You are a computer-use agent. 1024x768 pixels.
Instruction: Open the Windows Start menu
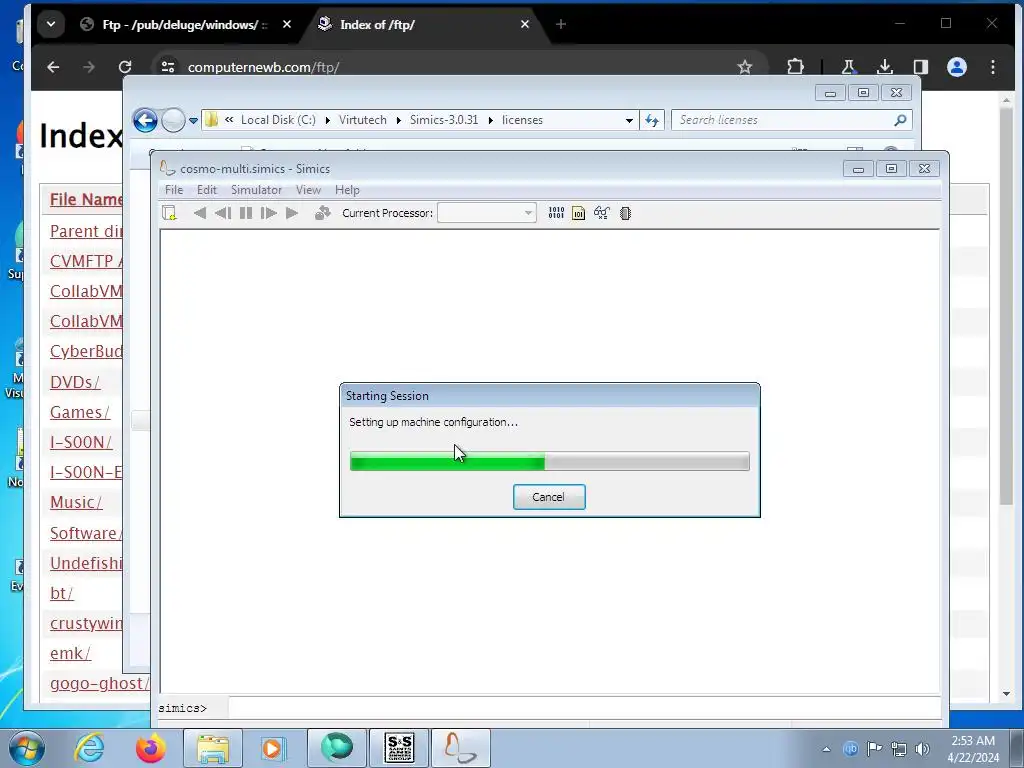27,748
